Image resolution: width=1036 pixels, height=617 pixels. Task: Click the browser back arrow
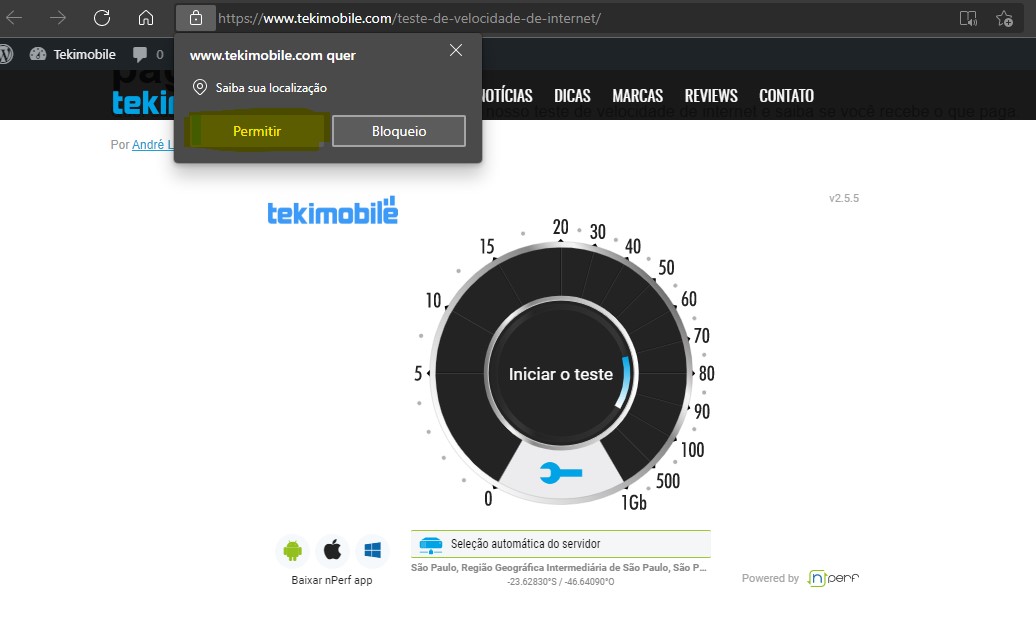(x=14, y=18)
